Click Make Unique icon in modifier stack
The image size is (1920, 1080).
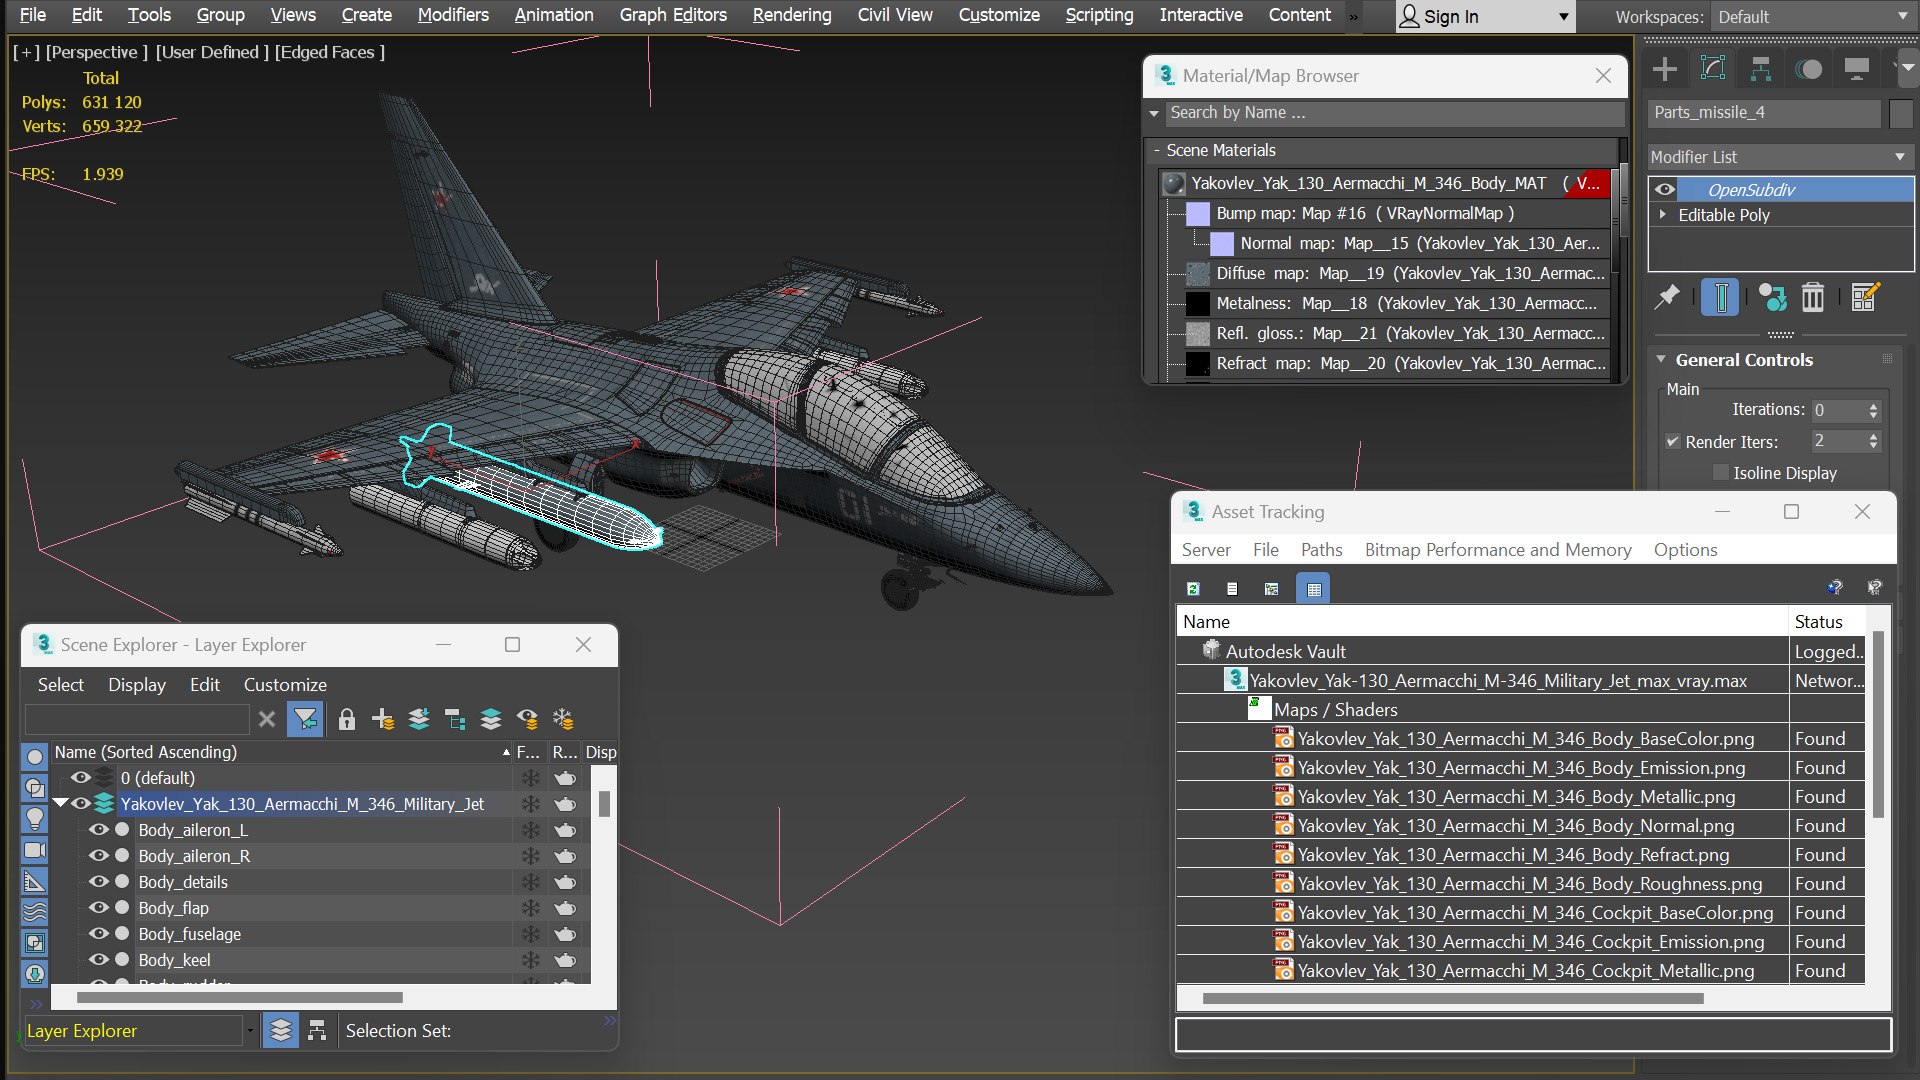coord(1773,297)
